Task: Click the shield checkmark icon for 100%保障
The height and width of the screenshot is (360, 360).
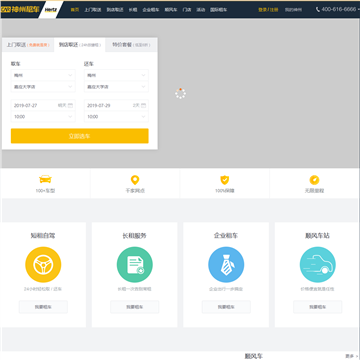Action: point(225,180)
